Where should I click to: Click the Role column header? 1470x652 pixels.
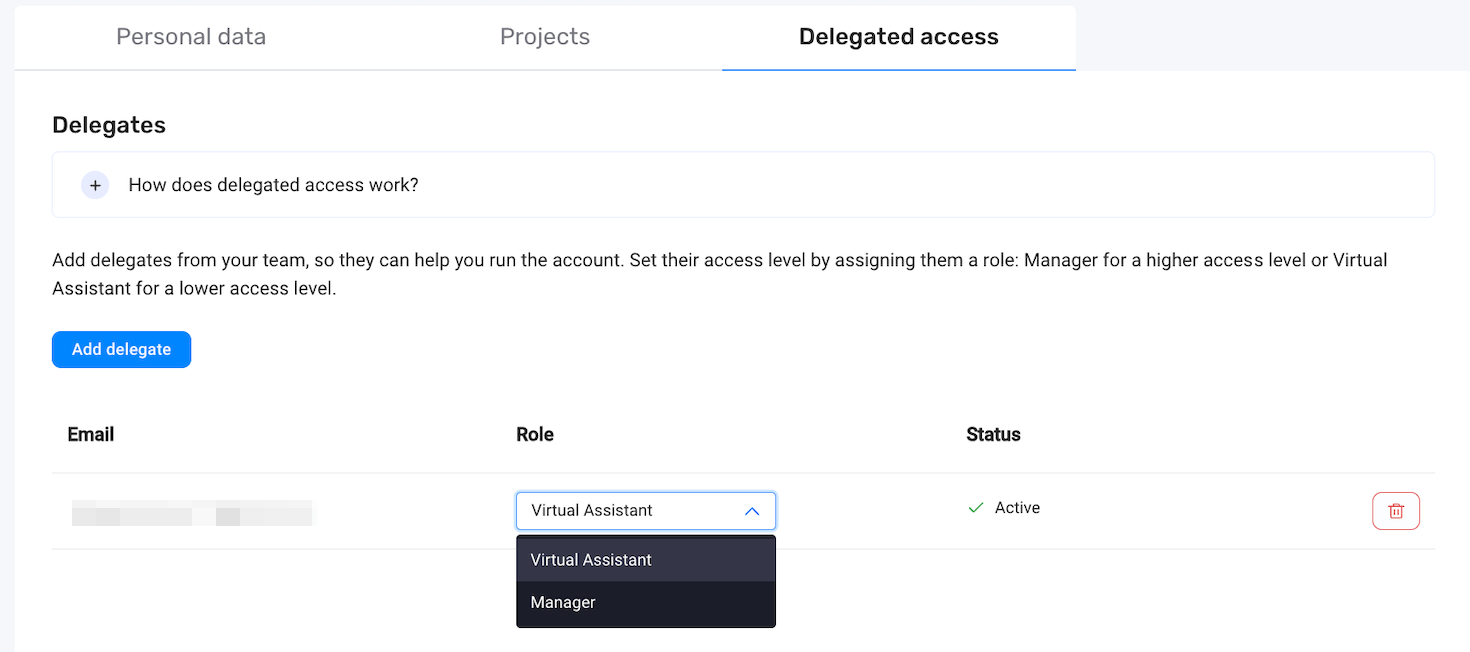click(x=535, y=434)
